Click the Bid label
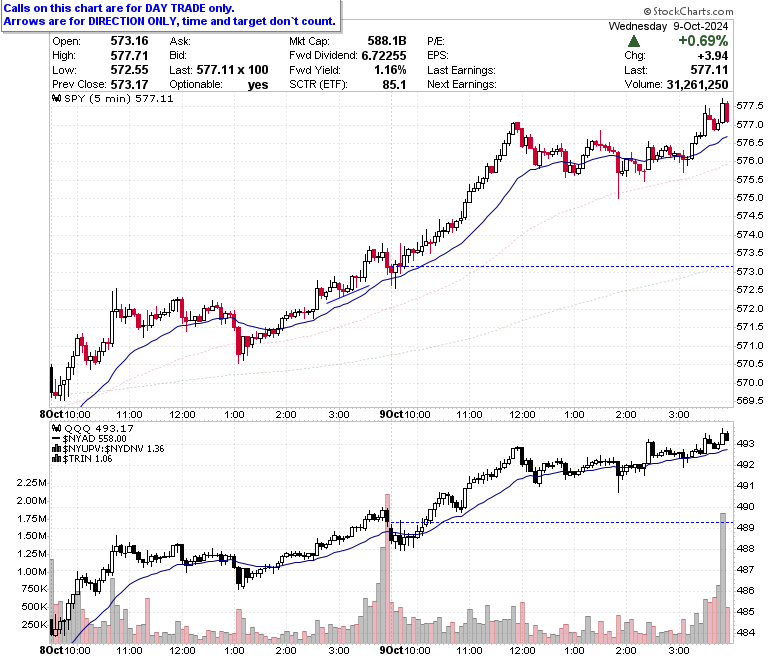Image resolution: width=780 pixels, height=659 pixels. [178, 55]
